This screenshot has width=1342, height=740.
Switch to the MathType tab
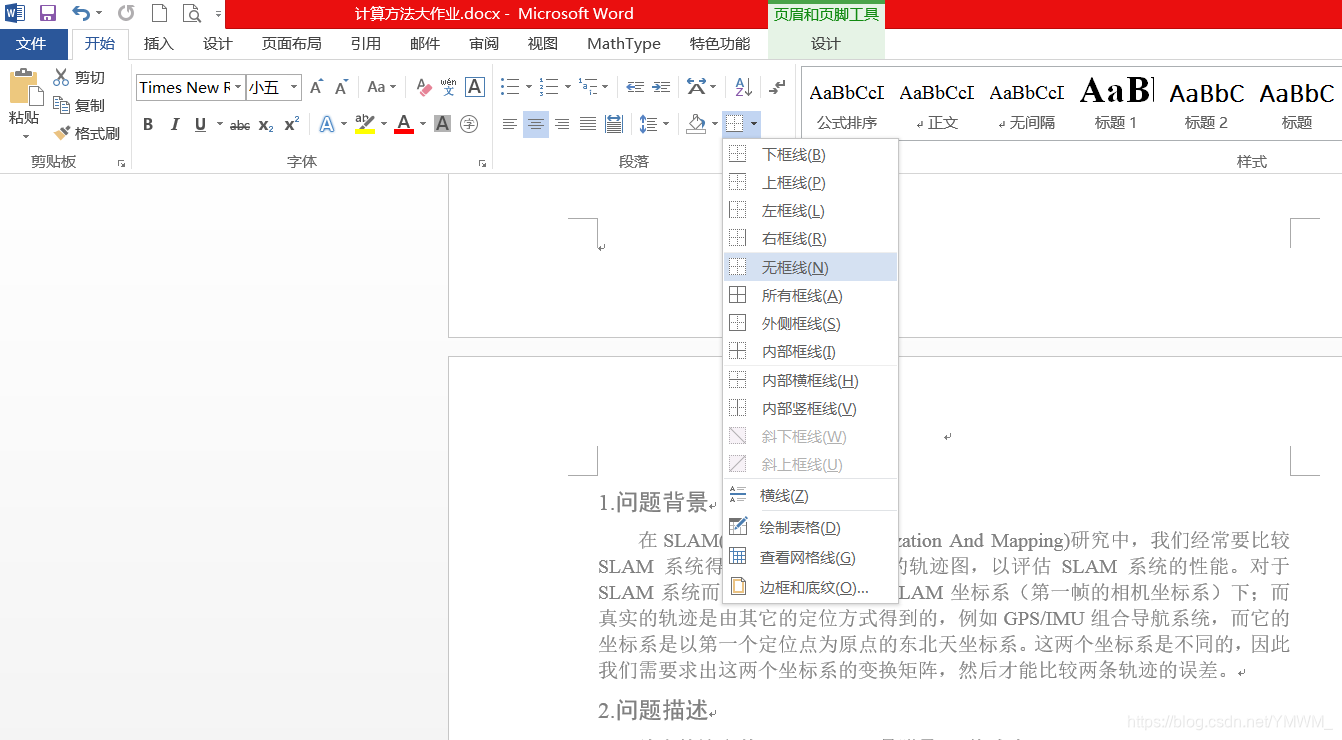pyautogui.click(x=624, y=44)
